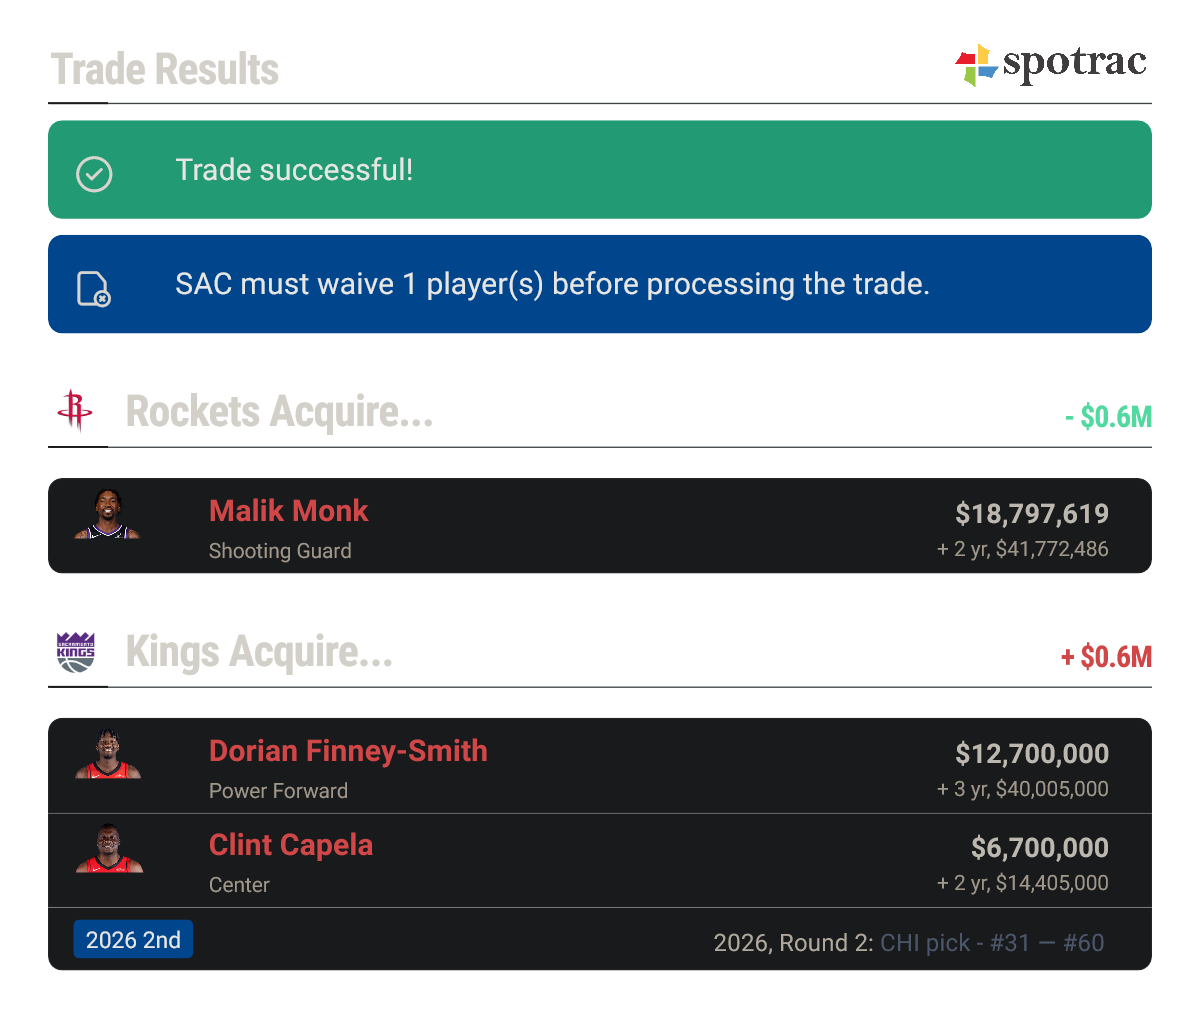Click the + $0.6M Kings salary change

pyautogui.click(x=1106, y=657)
